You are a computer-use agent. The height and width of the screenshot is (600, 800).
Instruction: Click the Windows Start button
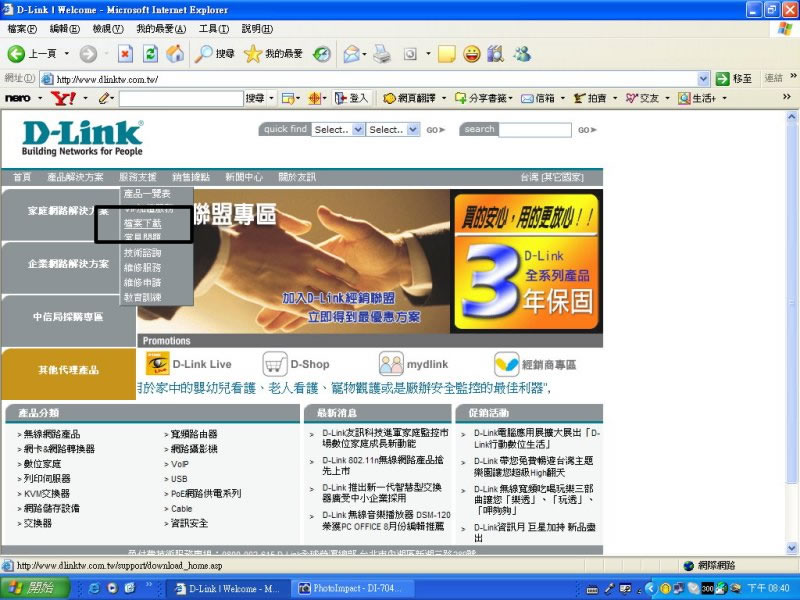coord(35,588)
